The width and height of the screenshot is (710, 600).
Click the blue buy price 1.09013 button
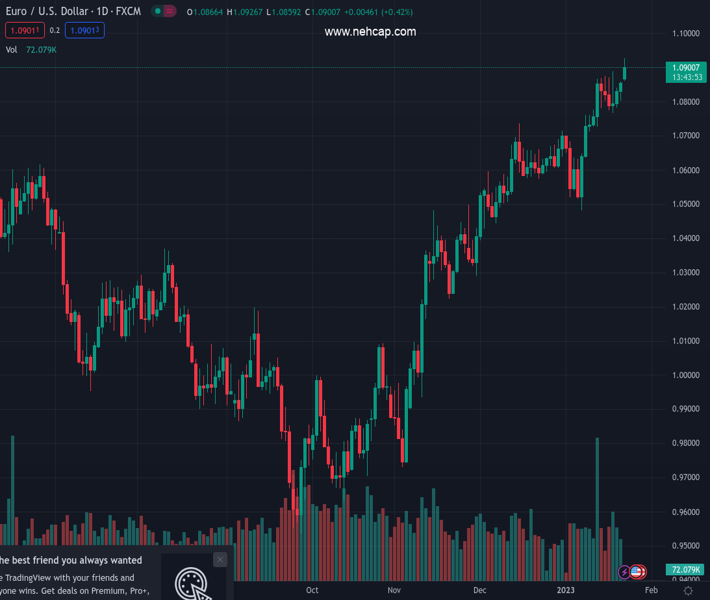pos(85,31)
